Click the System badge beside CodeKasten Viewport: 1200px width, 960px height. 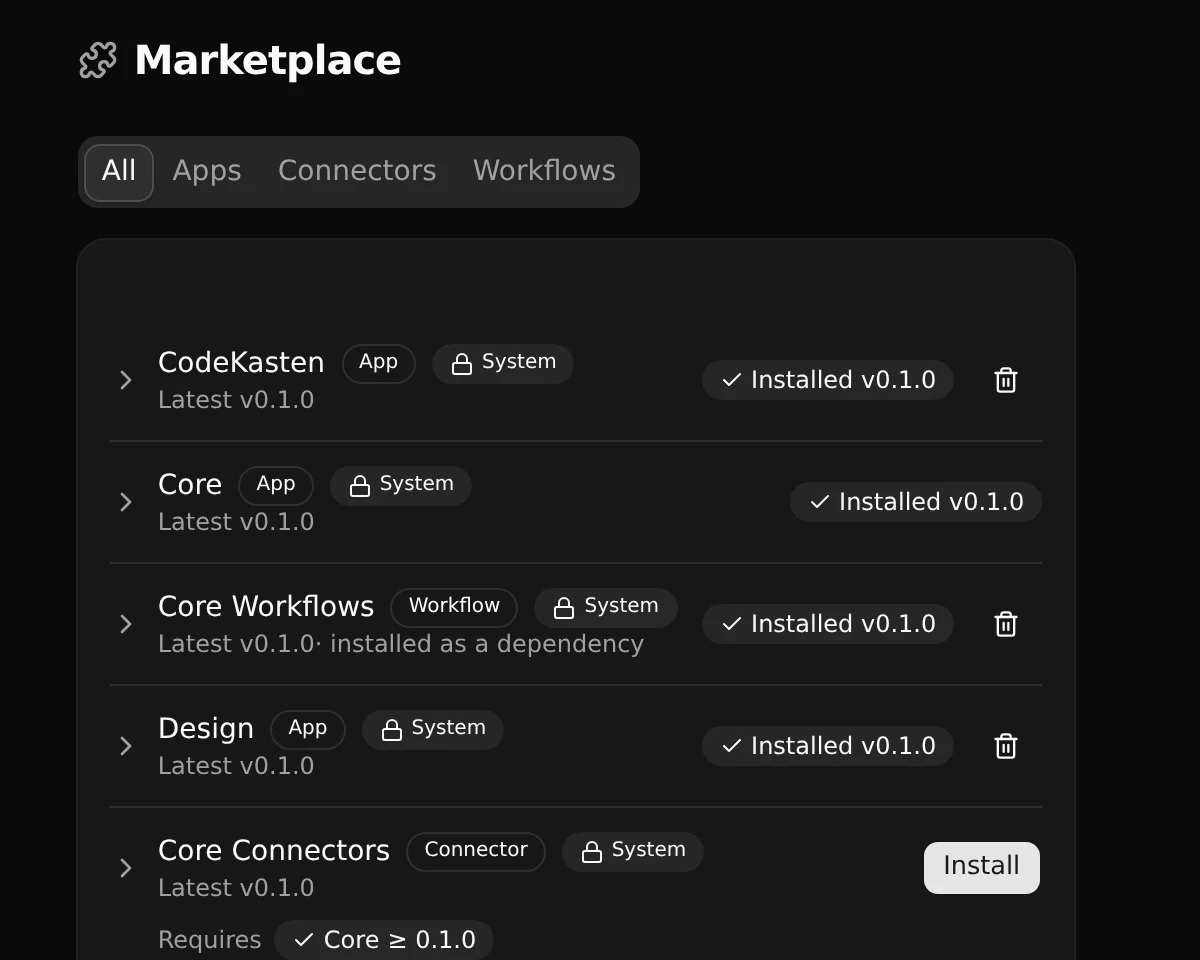tap(503, 364)
